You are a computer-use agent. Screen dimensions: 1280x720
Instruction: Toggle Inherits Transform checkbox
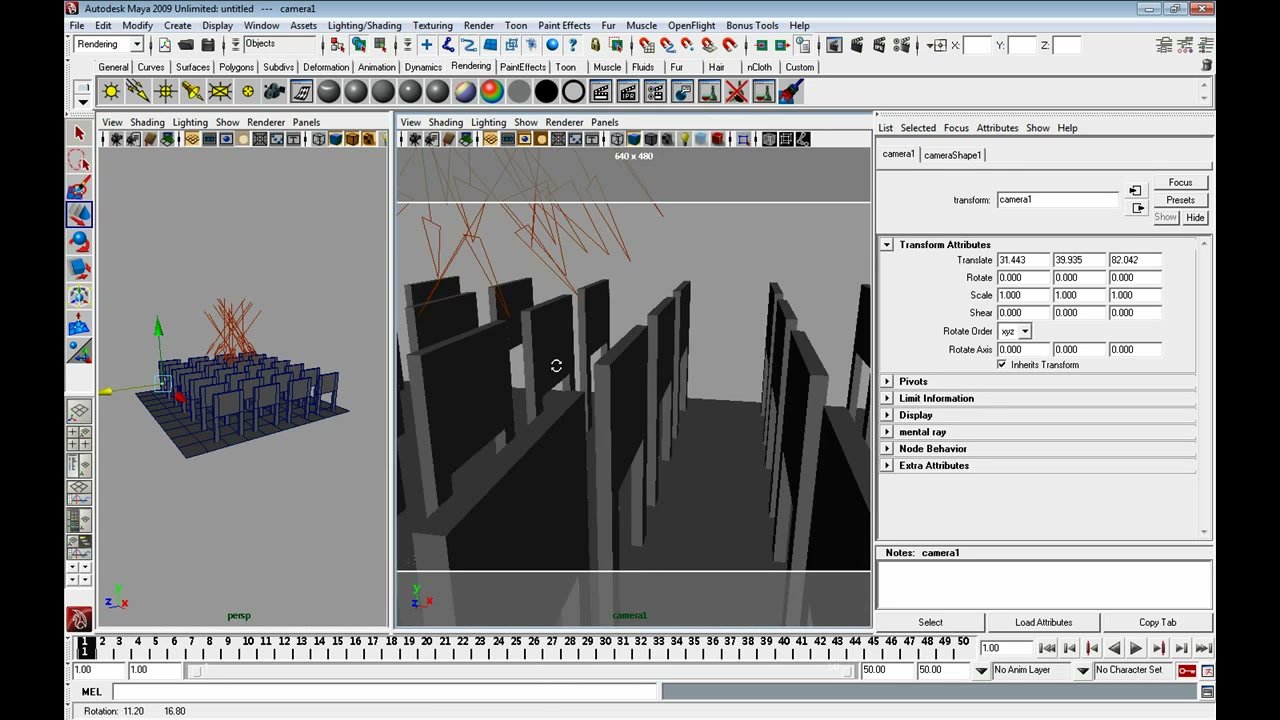1002,365
